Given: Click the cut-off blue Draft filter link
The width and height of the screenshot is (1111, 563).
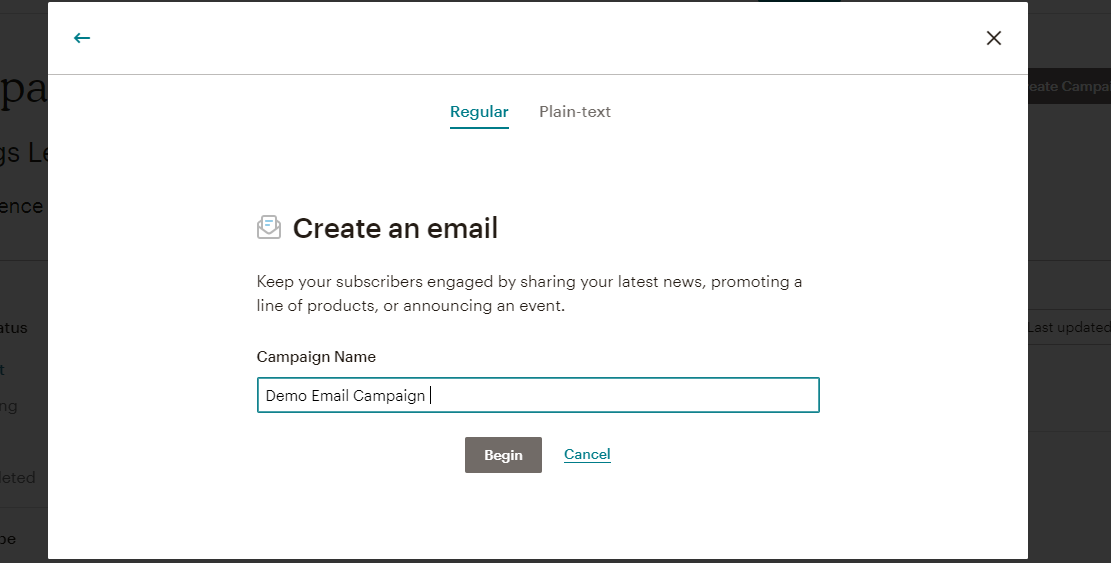Looking at the screenshot, I should (x=2, y=370).
